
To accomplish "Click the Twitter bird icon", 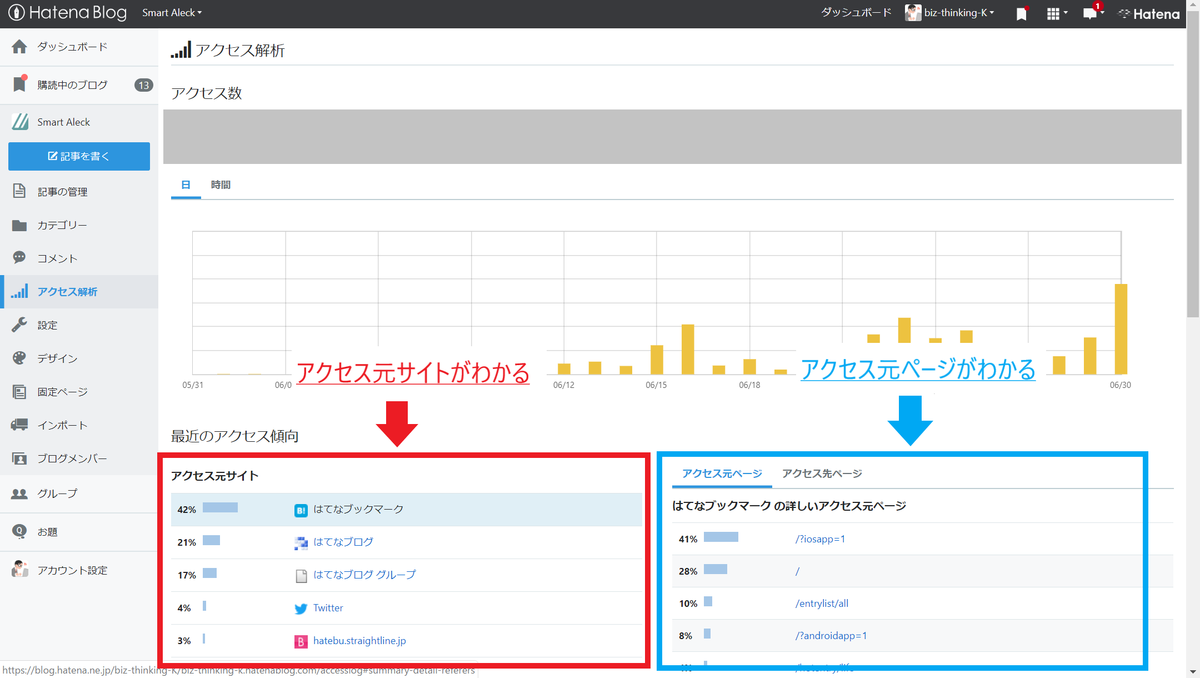I will (301, 608).
